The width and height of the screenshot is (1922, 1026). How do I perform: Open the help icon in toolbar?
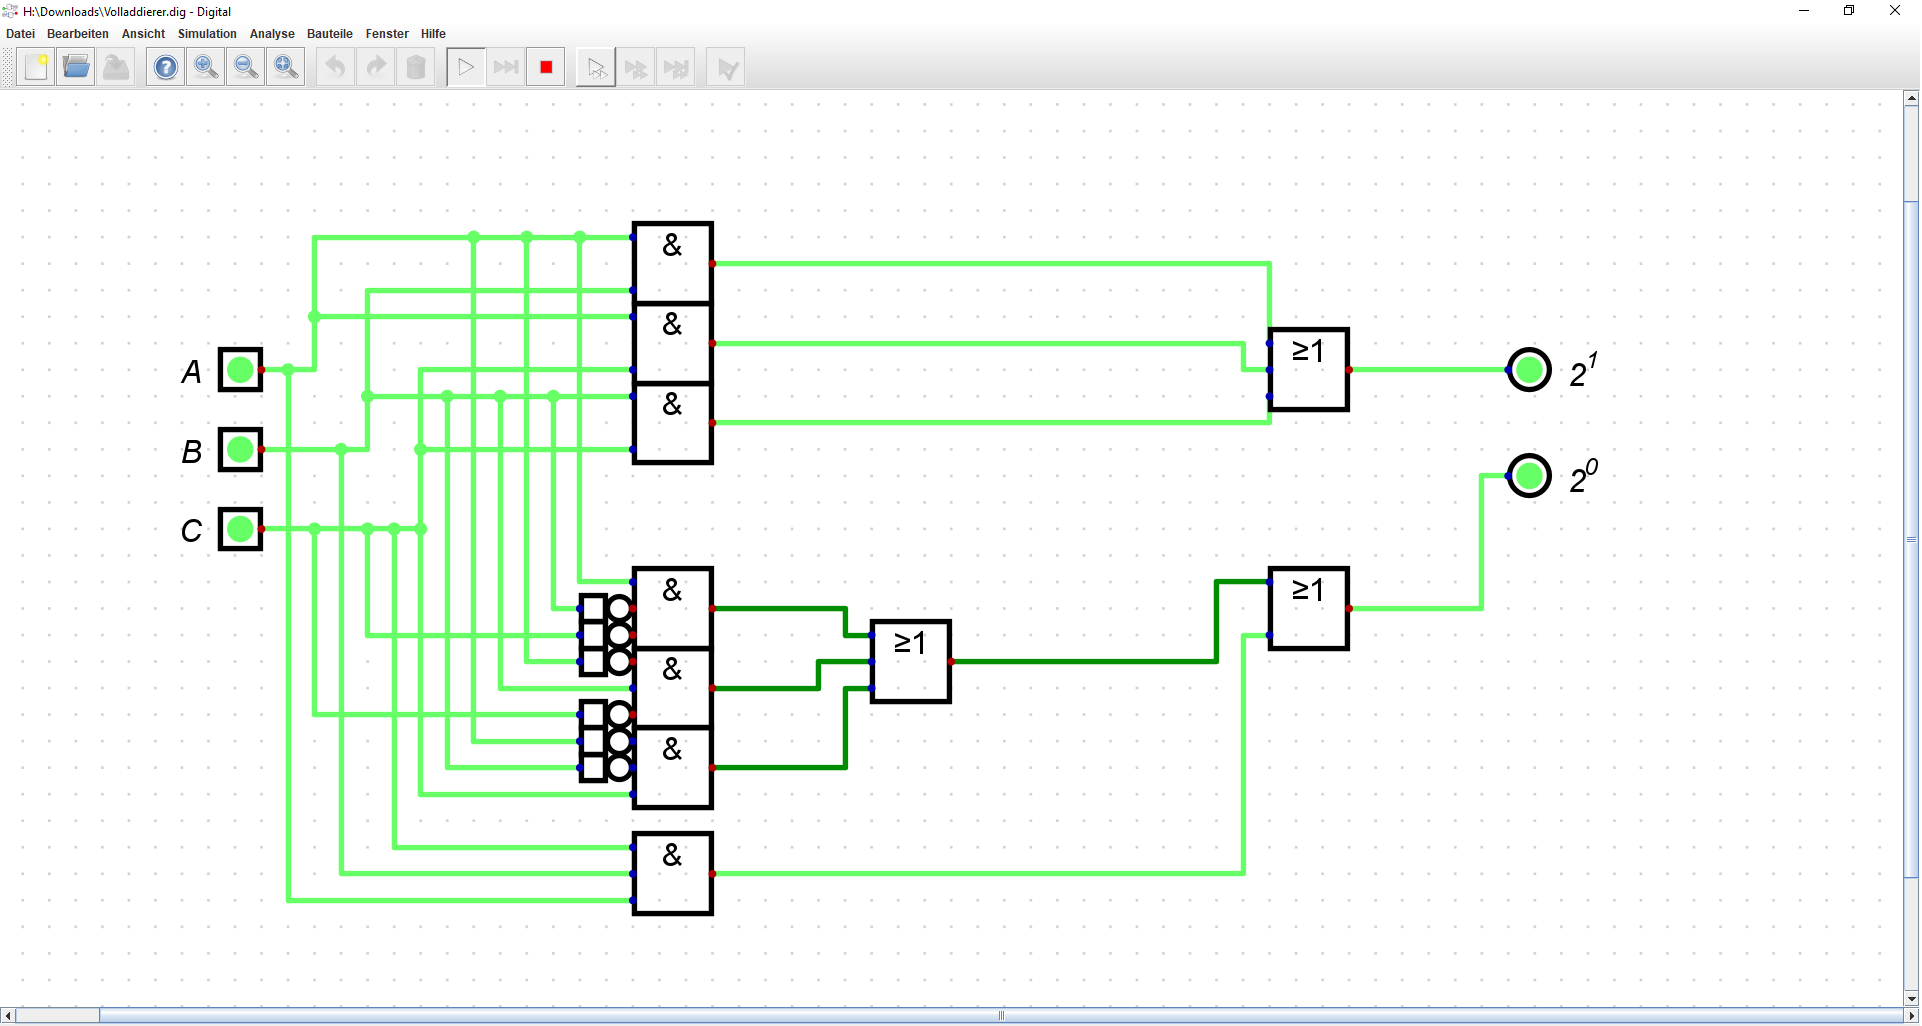pos(166,68)
